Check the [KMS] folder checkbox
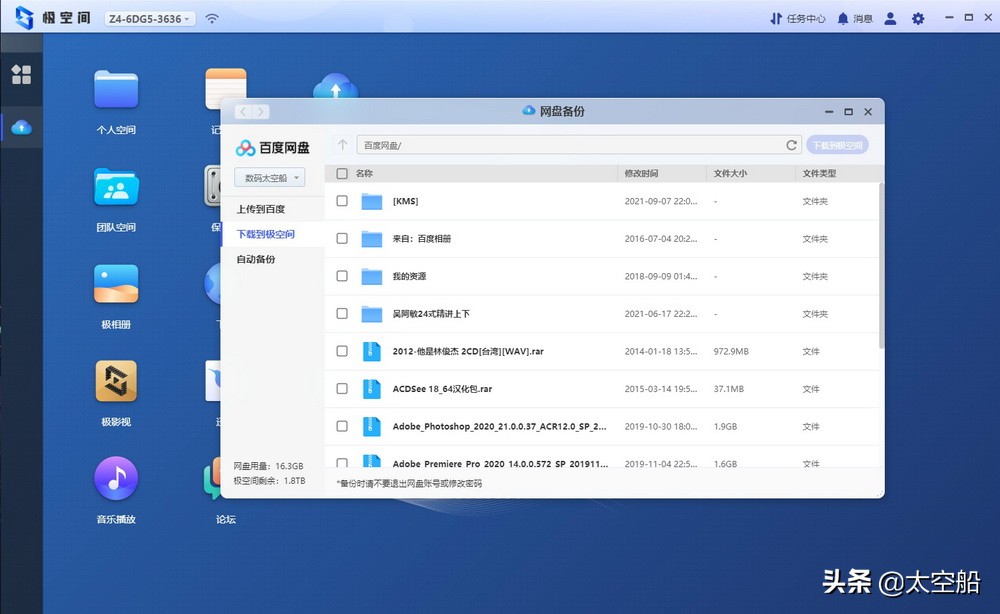1000x614 pixels. click(x=342, y=201)
